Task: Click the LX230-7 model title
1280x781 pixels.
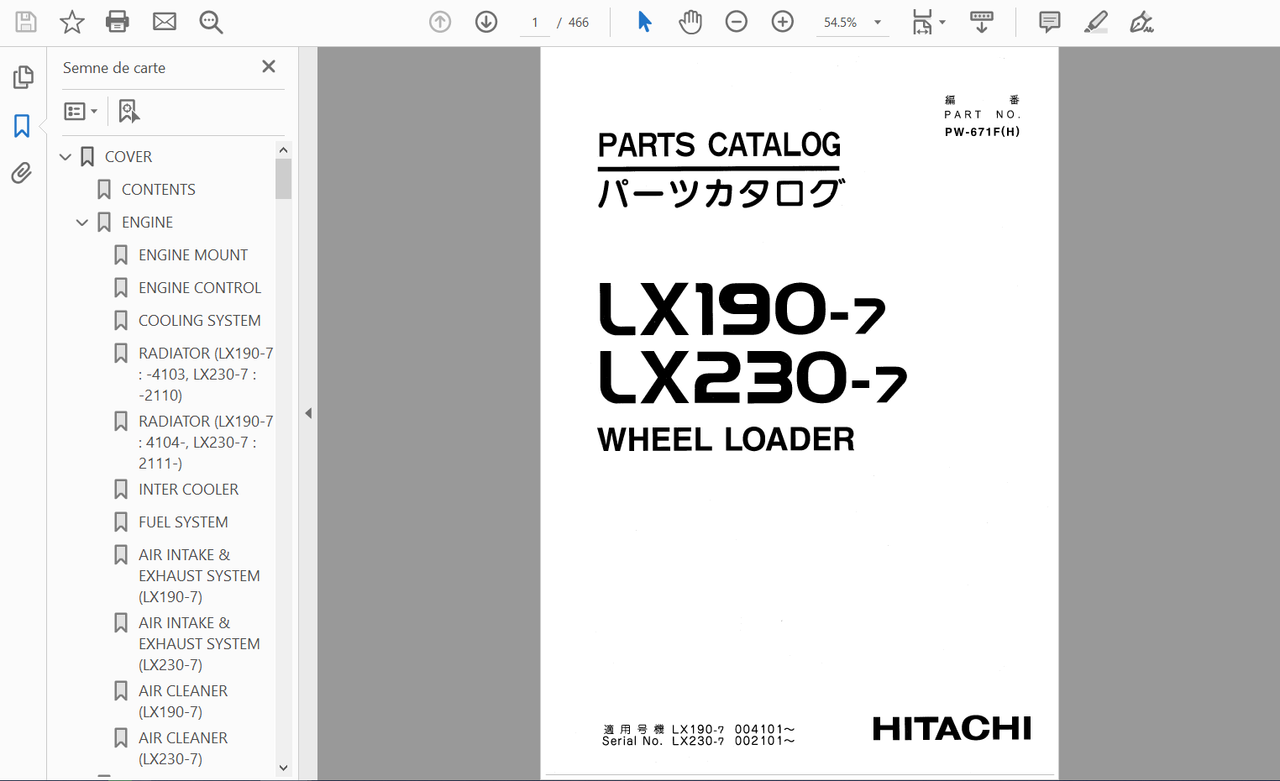Action: point(752,378)
